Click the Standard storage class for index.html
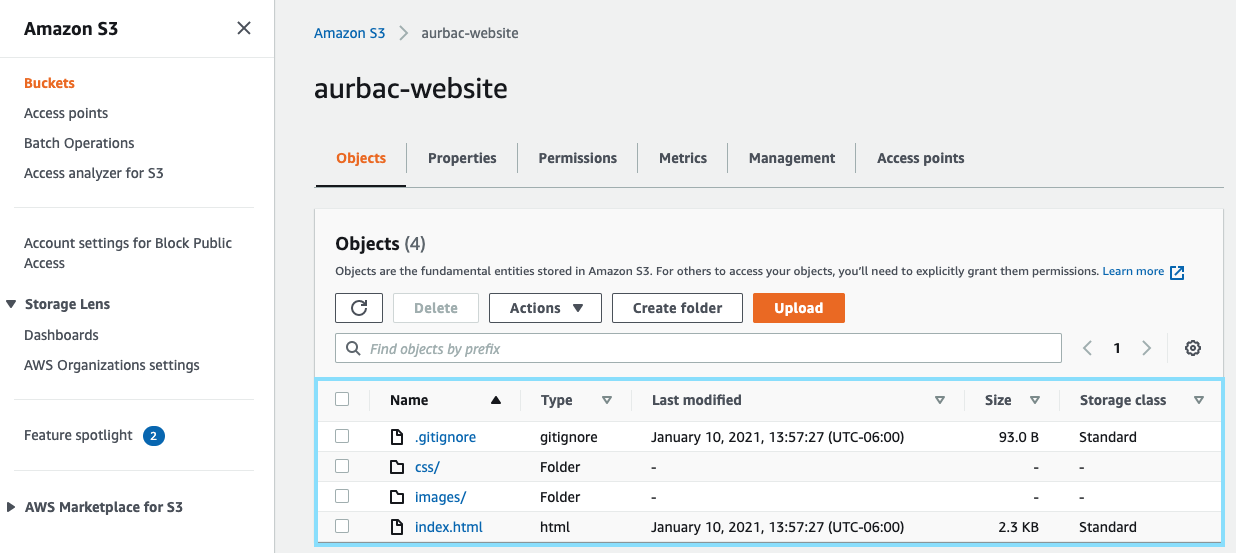The image size is (1236, 553). click(x=1108, y=527)
